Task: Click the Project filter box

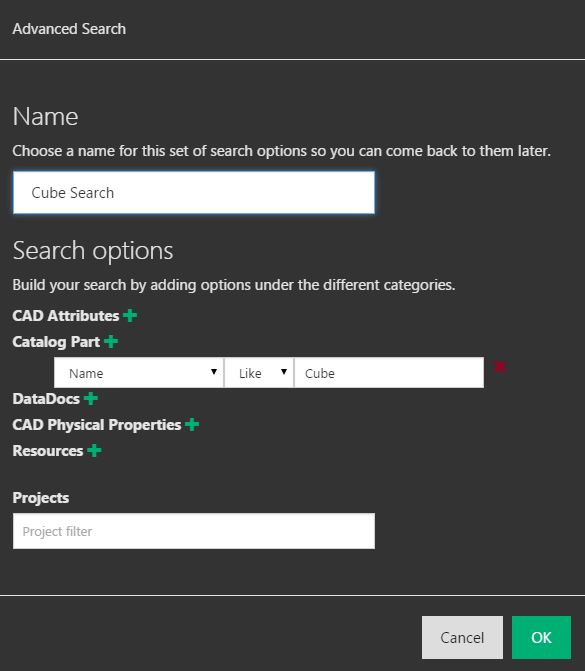Action: click(194, 531)
